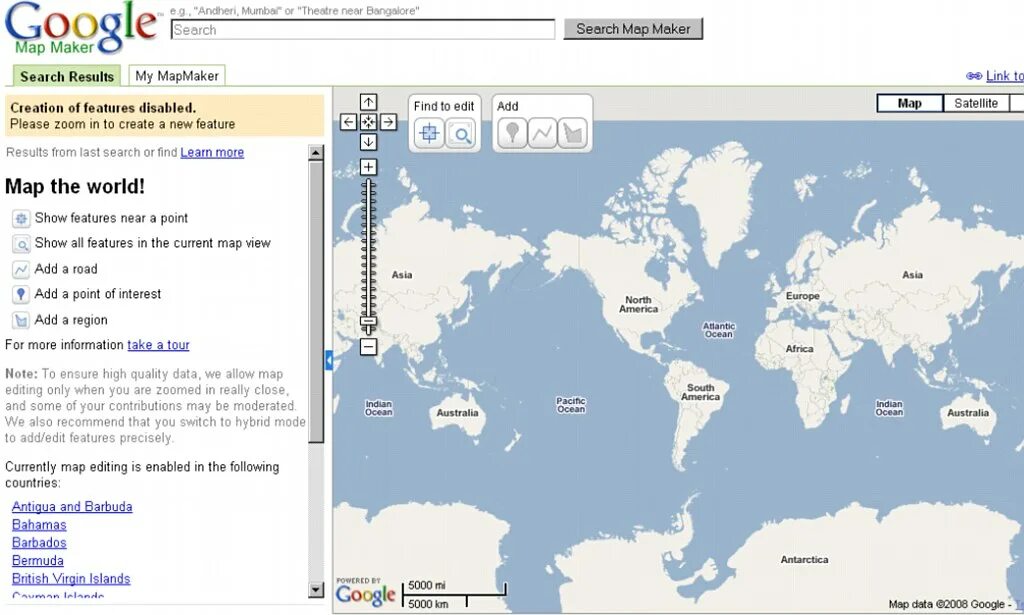Click the Add a point of interest sidebar icon
1024x615 pixels.
[x=21, y=294]
